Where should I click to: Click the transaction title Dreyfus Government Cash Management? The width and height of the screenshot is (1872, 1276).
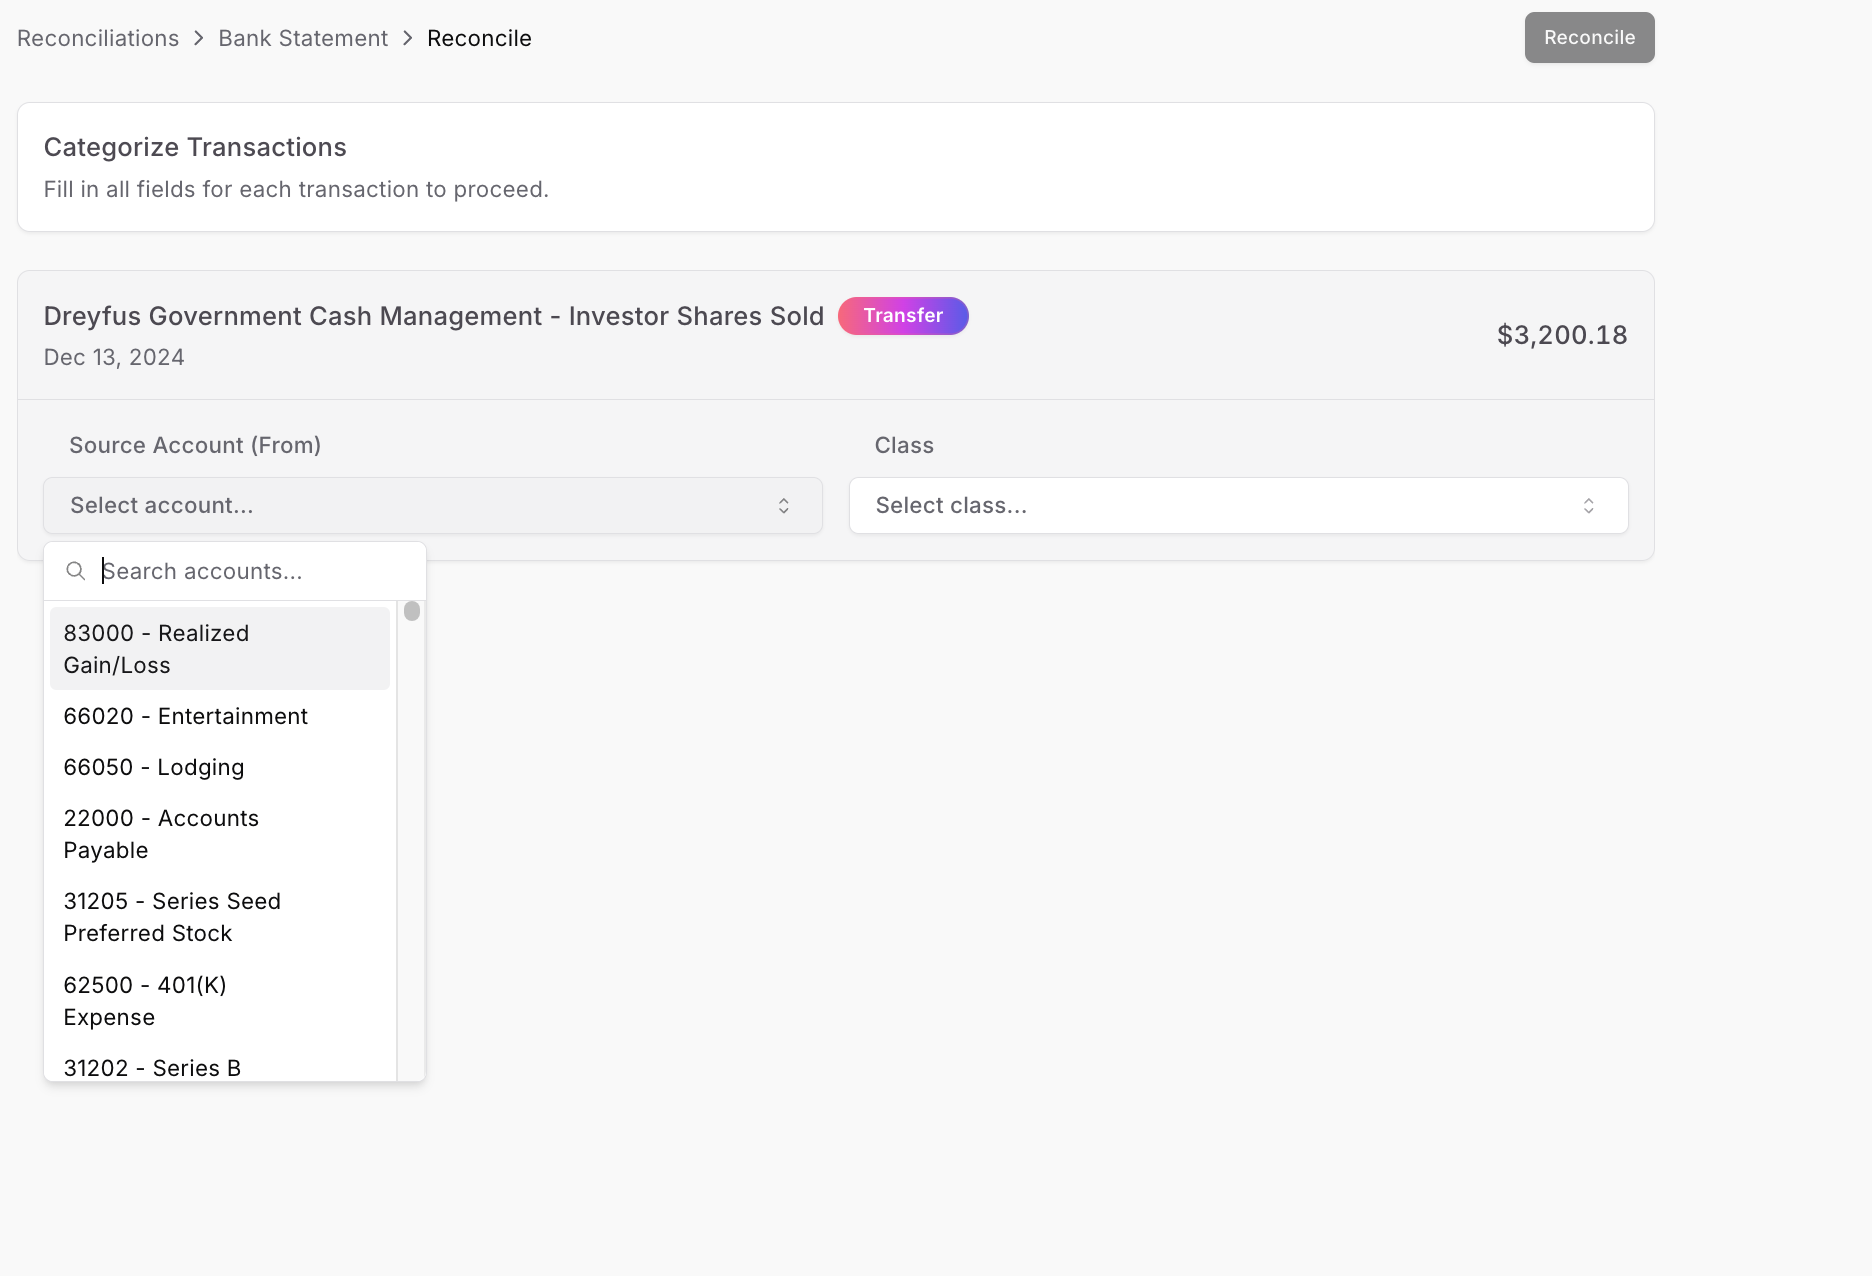pyautogui.click(x=434, y=316)
